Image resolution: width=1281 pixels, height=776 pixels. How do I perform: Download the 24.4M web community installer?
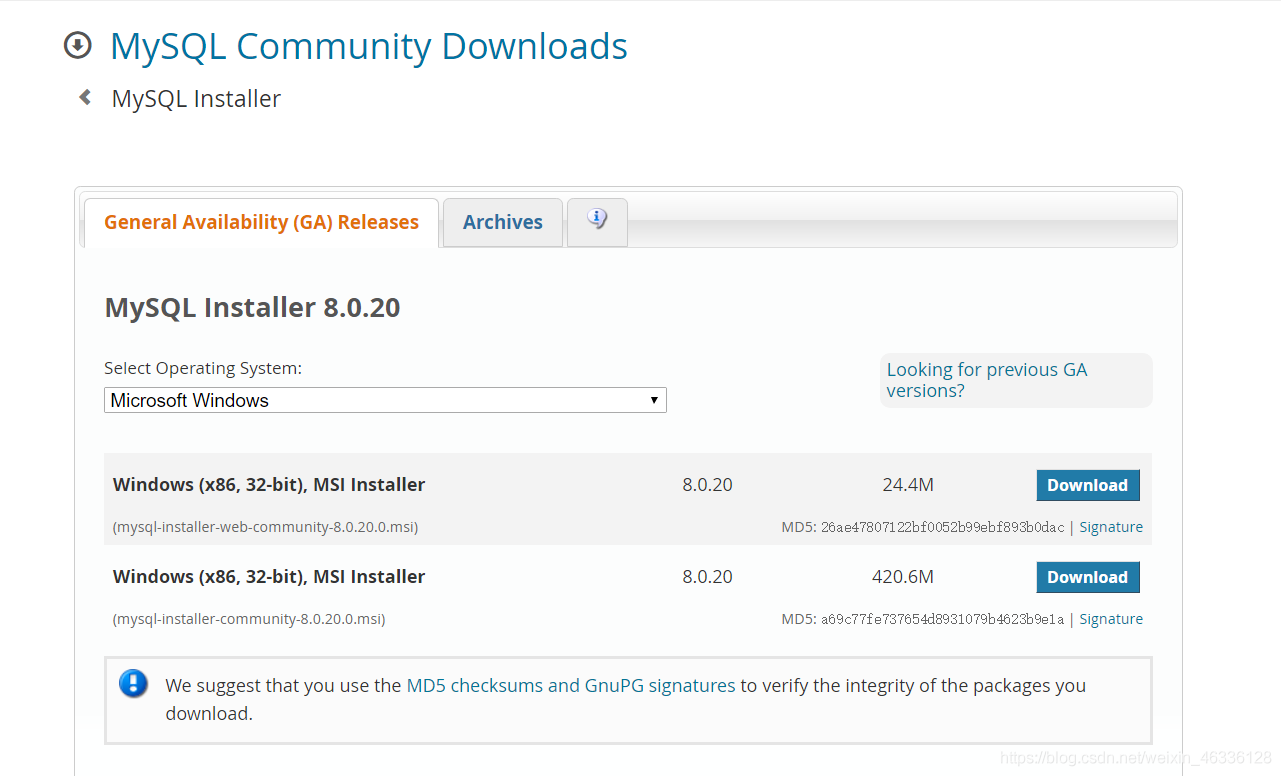pyautogui.click(x=1088, y=485)
